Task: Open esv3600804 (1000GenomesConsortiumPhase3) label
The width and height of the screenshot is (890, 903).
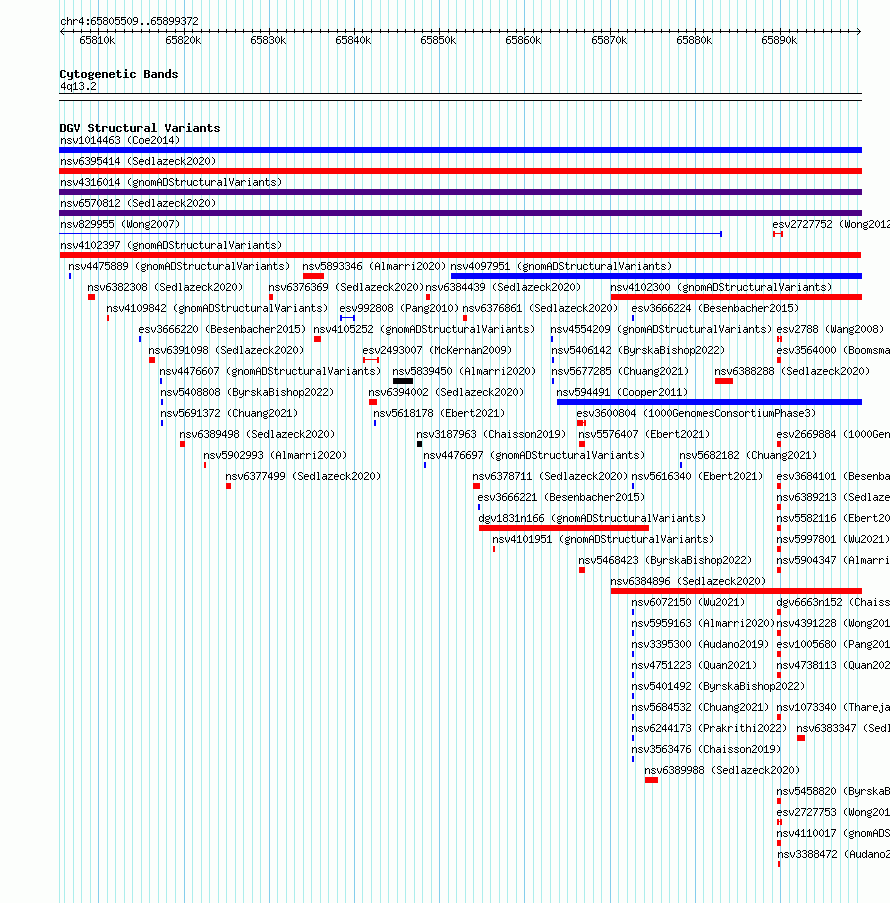Action: click(x=696, y=413)
